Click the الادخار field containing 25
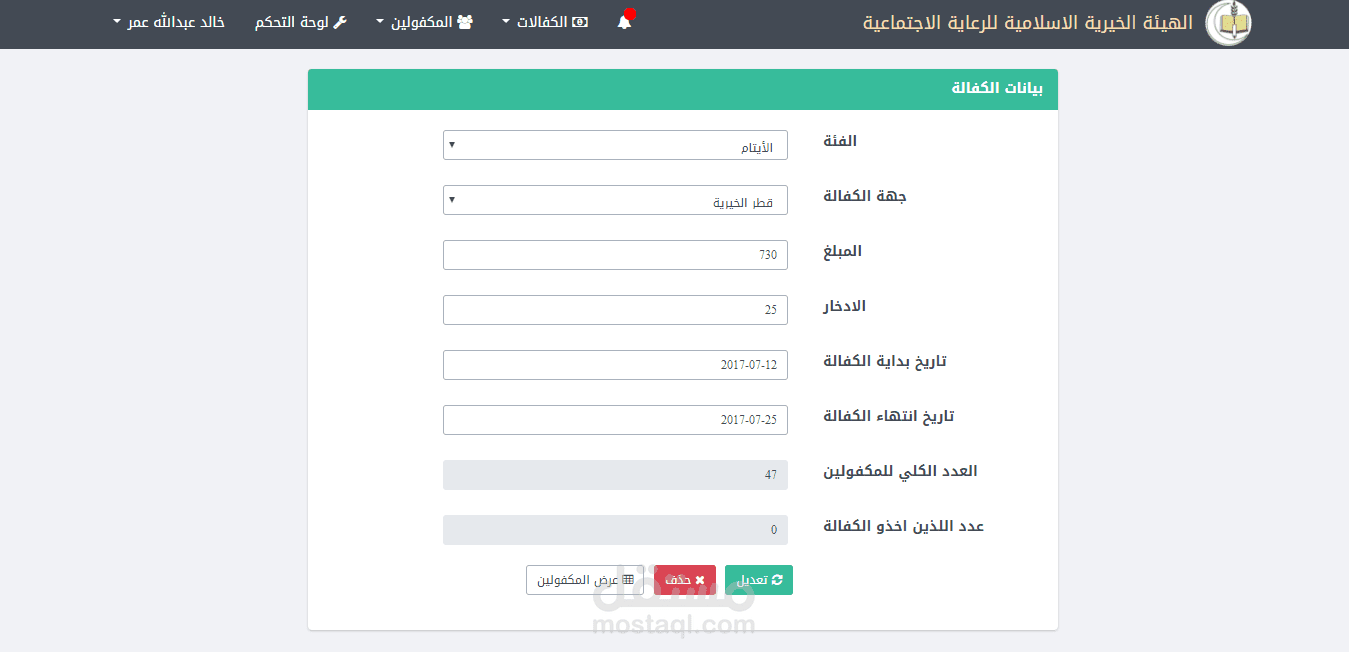 pos(615,310)
